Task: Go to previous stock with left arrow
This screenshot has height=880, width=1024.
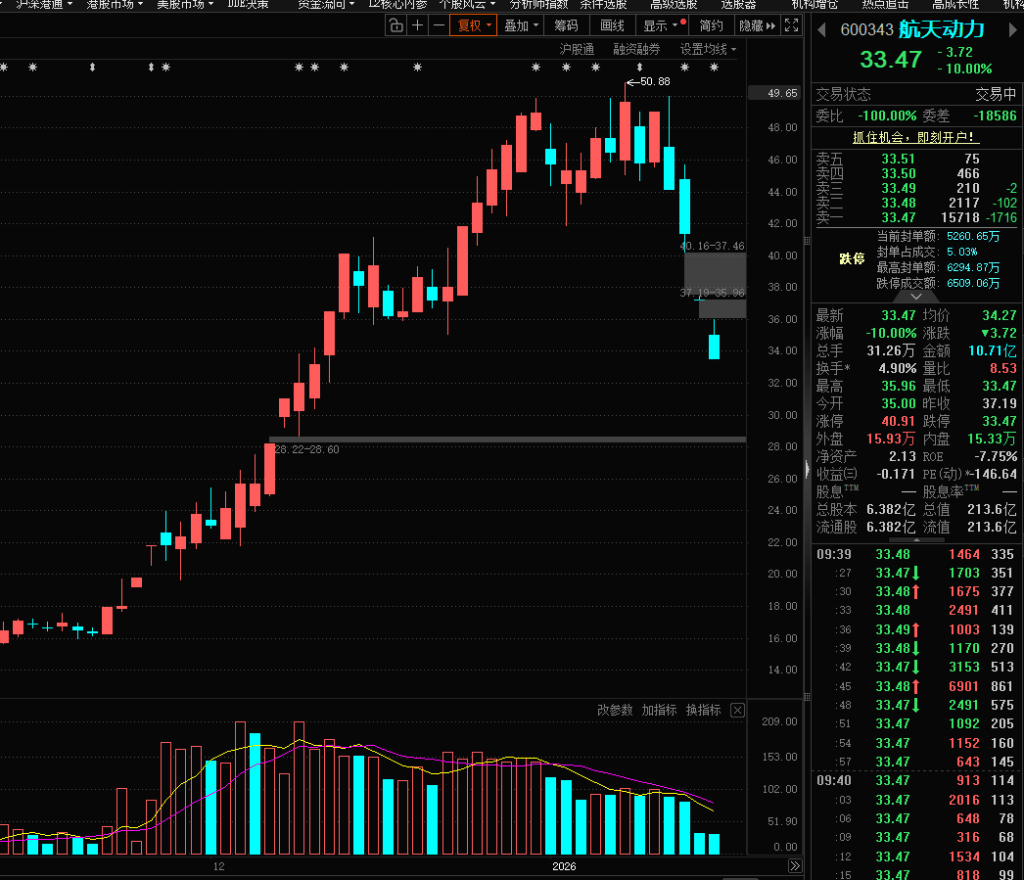Action: 823,30
